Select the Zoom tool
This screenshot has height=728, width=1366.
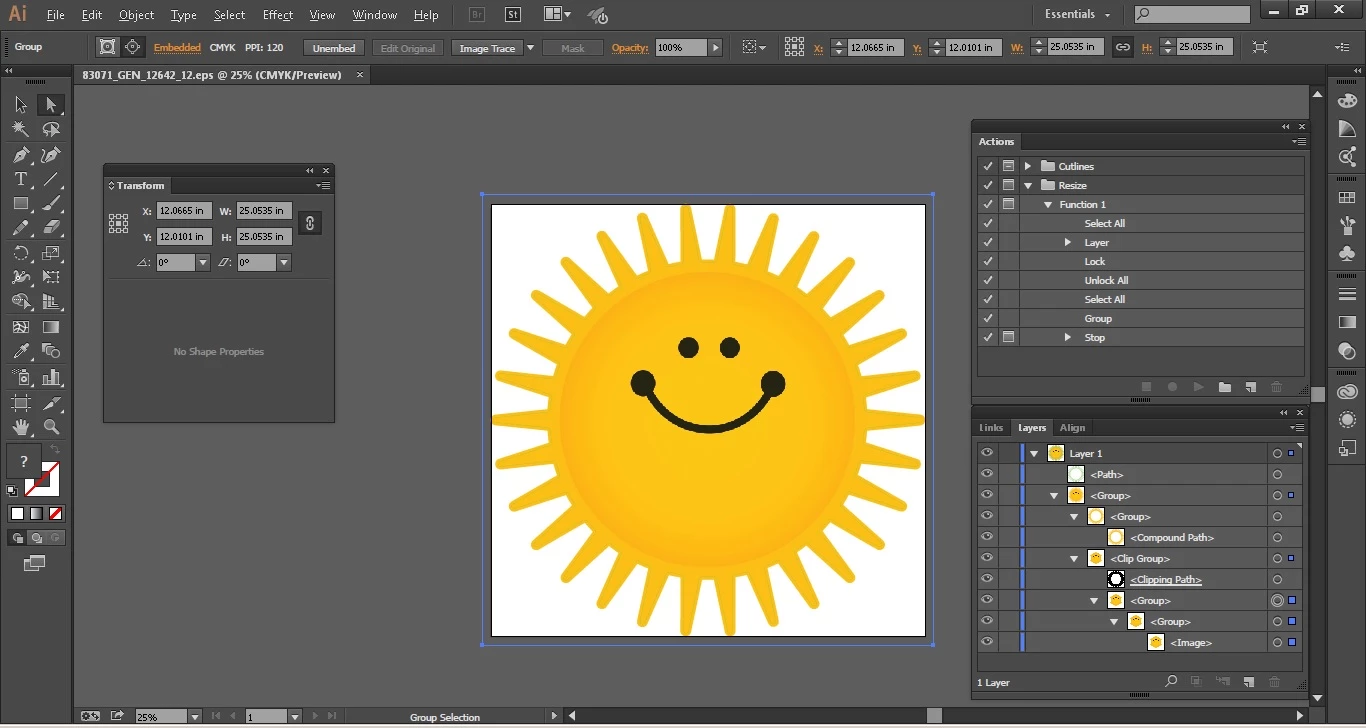tap(51, 427)
